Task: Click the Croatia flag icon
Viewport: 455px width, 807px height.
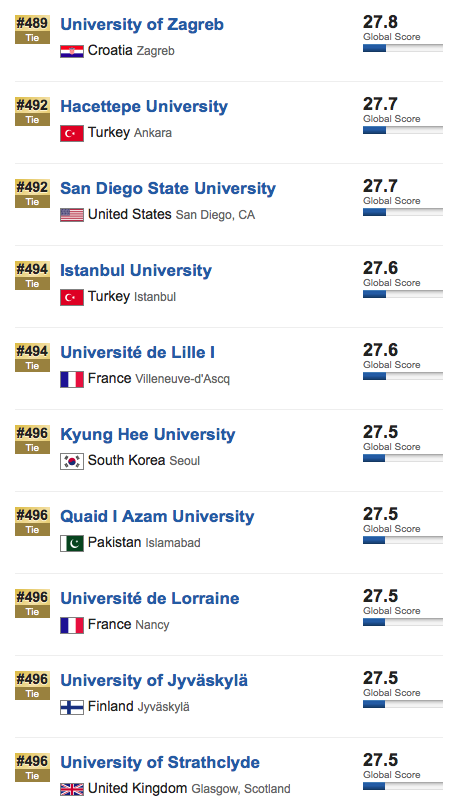Action: pyautogui.click(x=72, y=51)
